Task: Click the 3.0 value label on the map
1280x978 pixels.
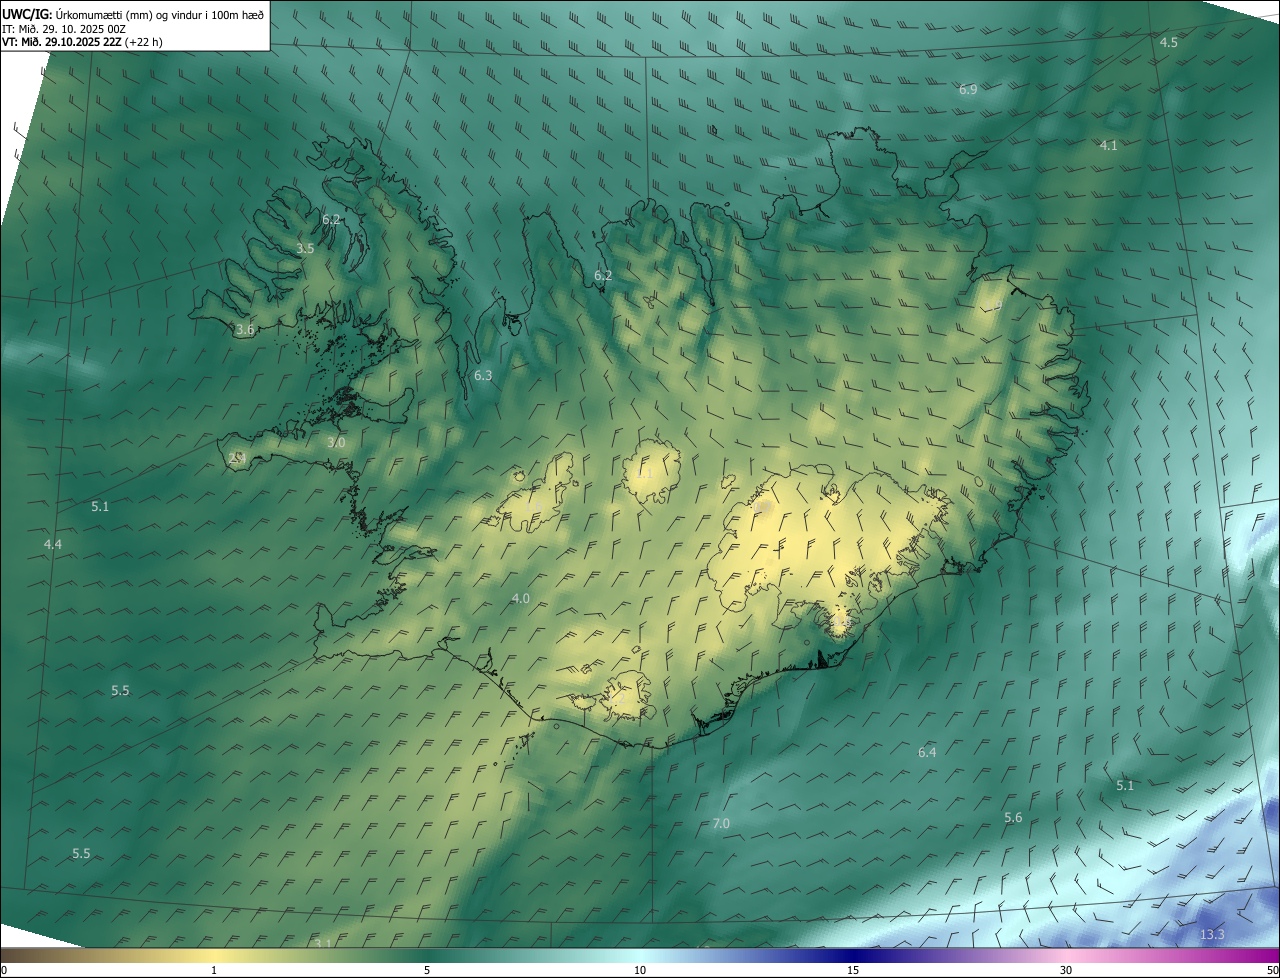Action: pyautogui.click(x=336, y=443)
